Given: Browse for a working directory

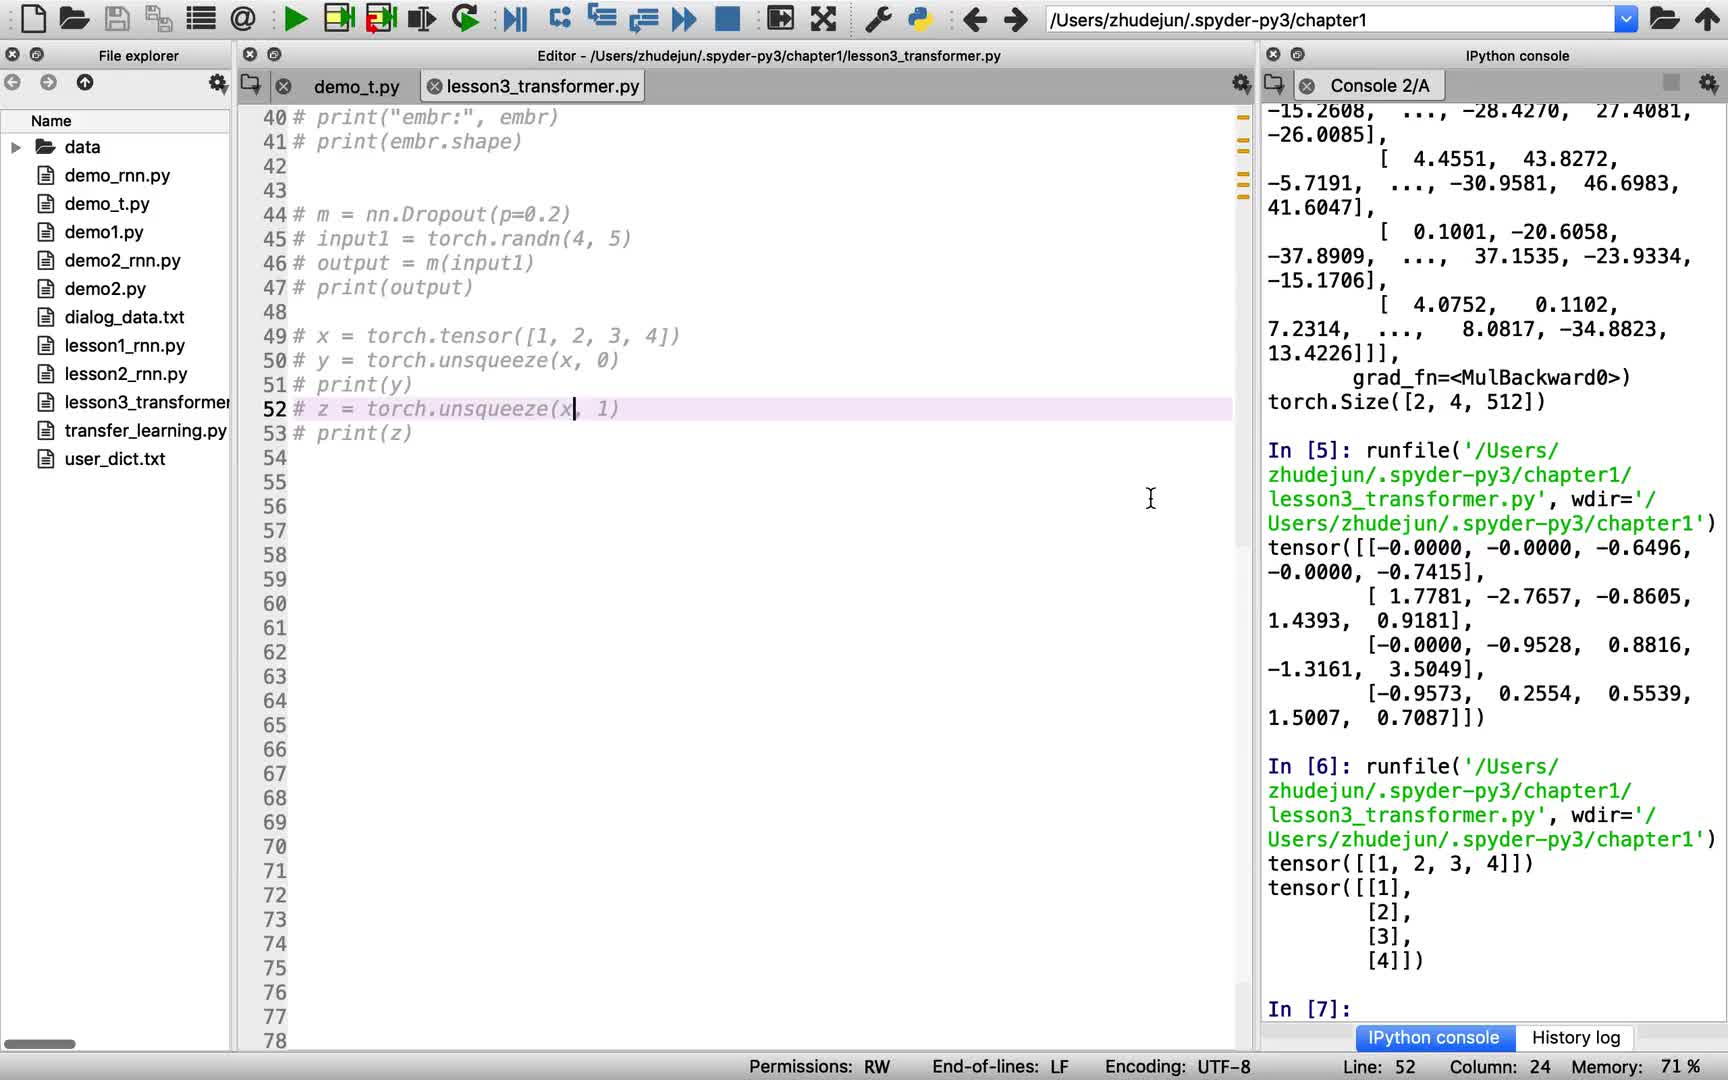Looking at the screenshot, I should click(1664, 18).
